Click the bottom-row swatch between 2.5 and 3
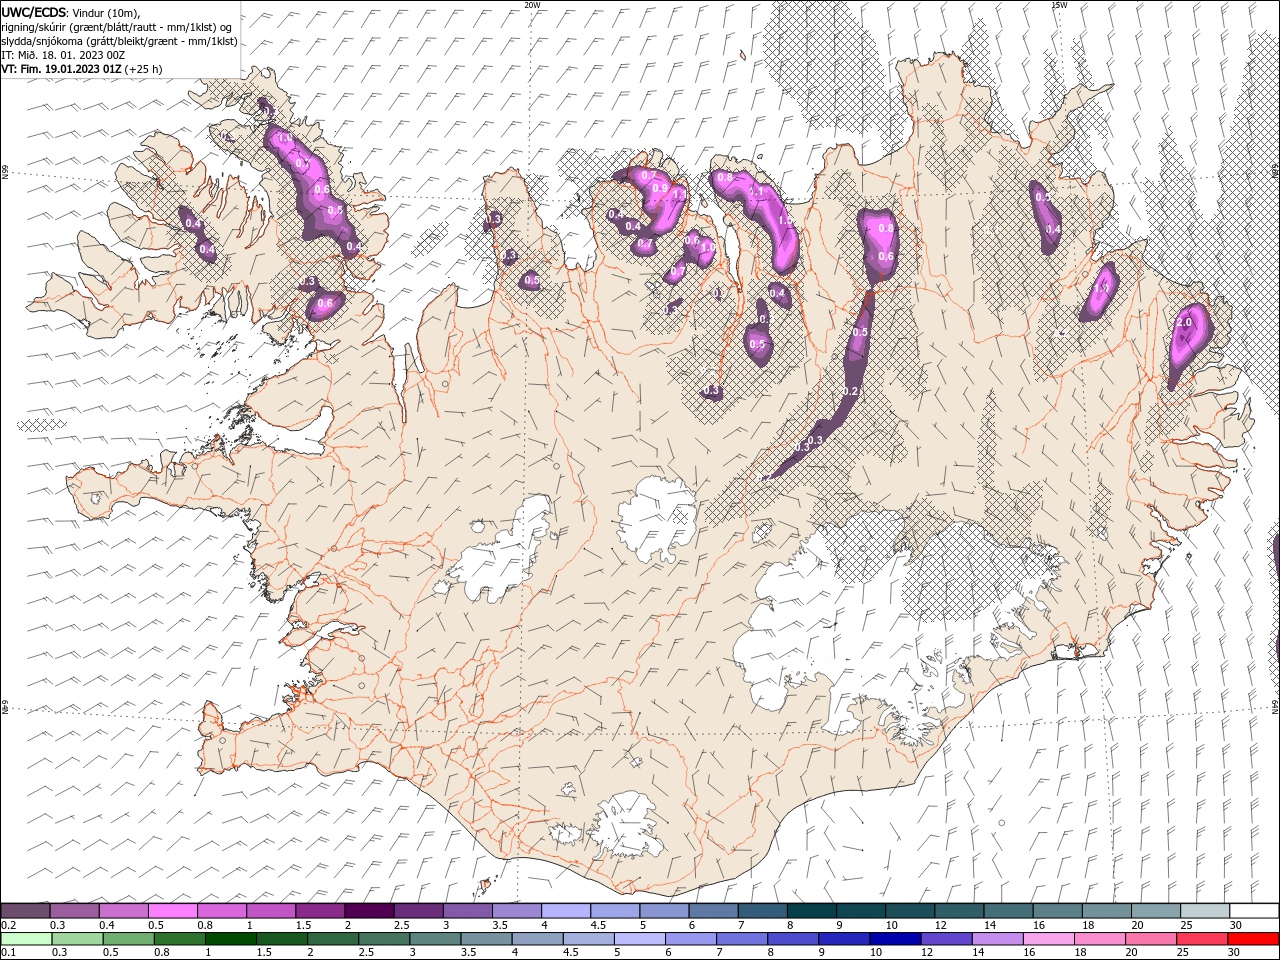This screenshot has width=1280, height=960. coord(383,939)
